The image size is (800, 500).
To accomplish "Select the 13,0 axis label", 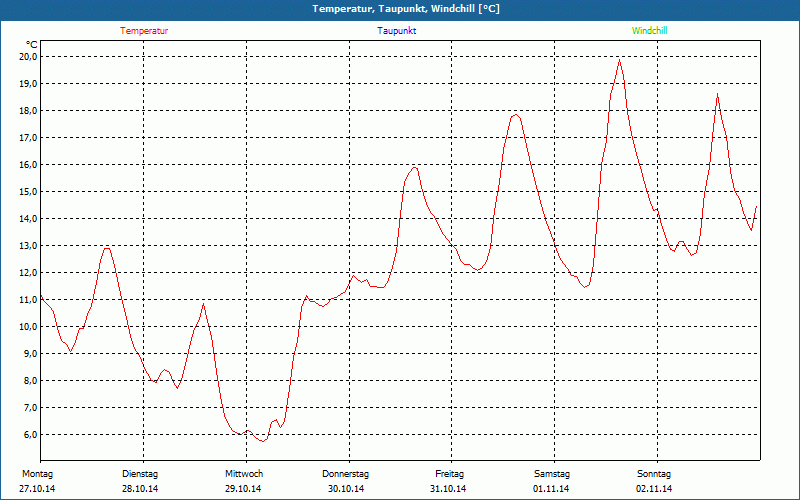I will pyautogui.click(x=28, y=246).
